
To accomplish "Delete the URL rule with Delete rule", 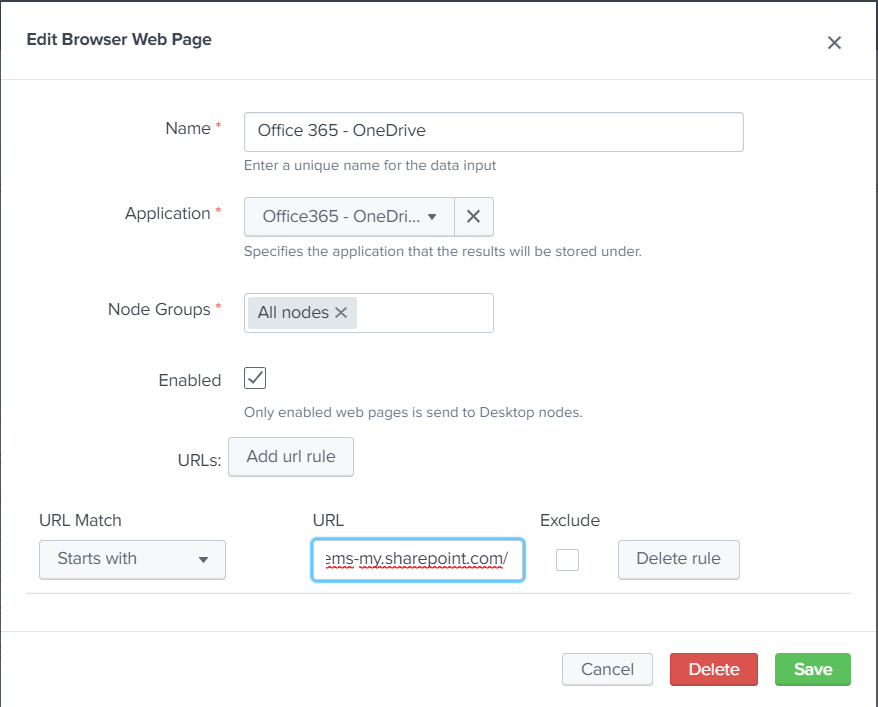I will tap(678, 559).
